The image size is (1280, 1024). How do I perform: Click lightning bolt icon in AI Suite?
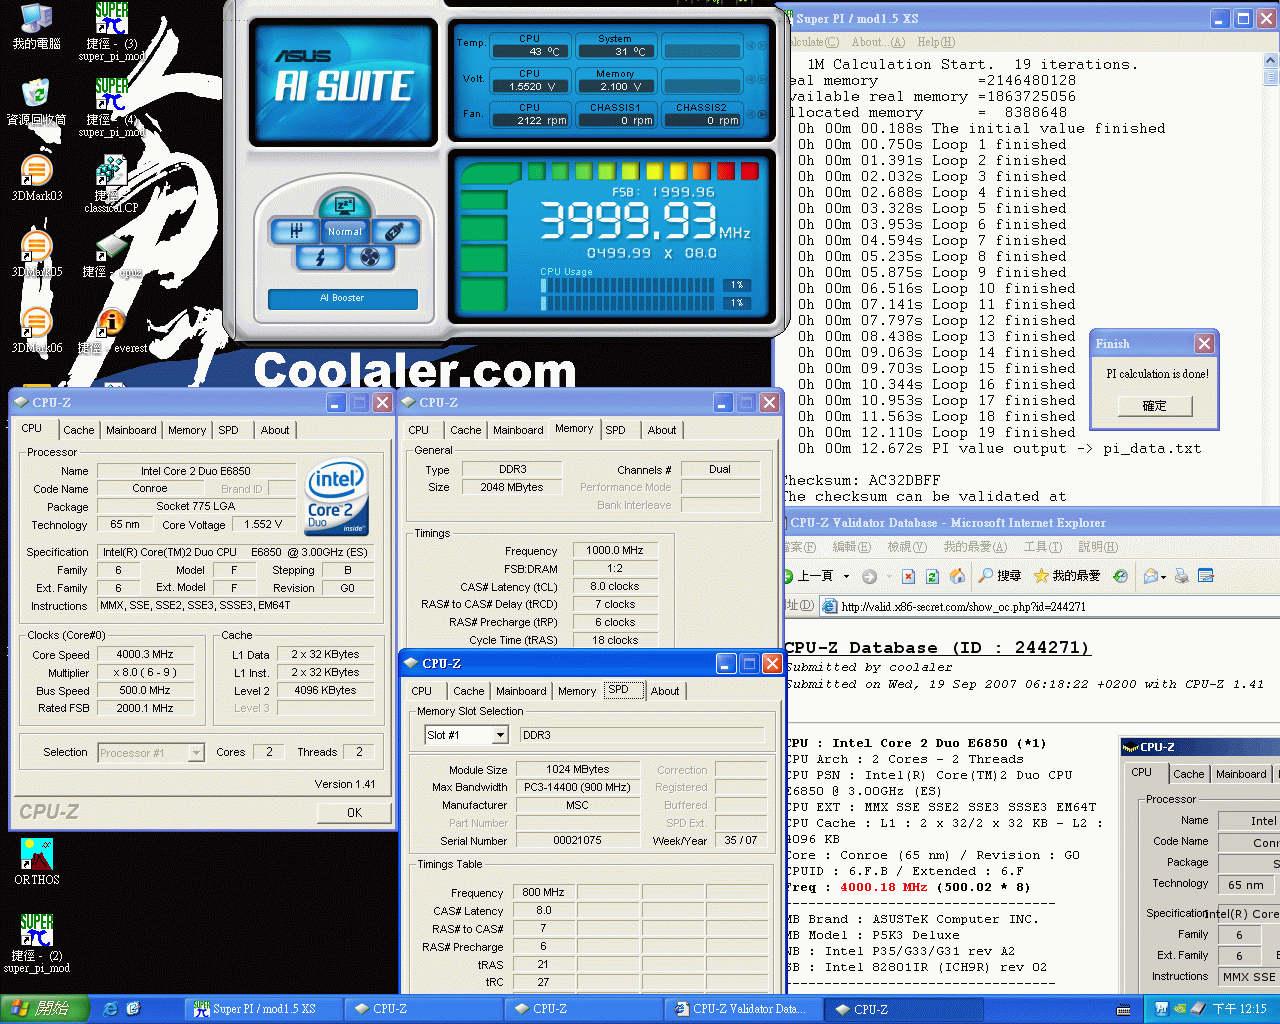(x=320, y=258)
